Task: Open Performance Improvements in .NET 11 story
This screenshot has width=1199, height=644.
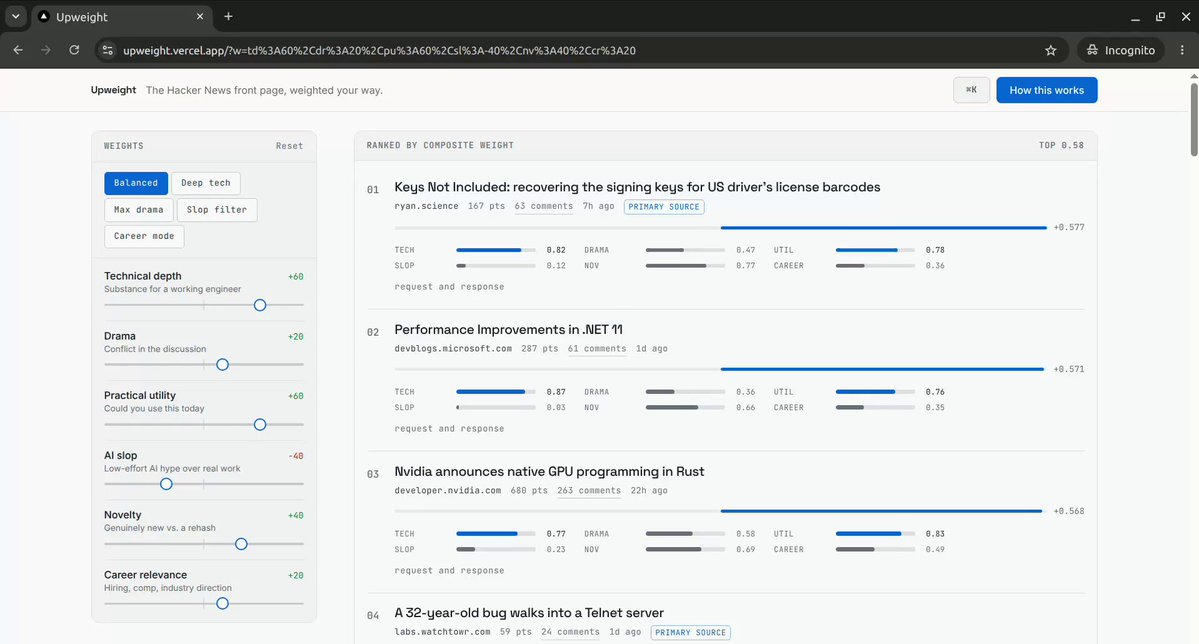Action: [509, 330]
